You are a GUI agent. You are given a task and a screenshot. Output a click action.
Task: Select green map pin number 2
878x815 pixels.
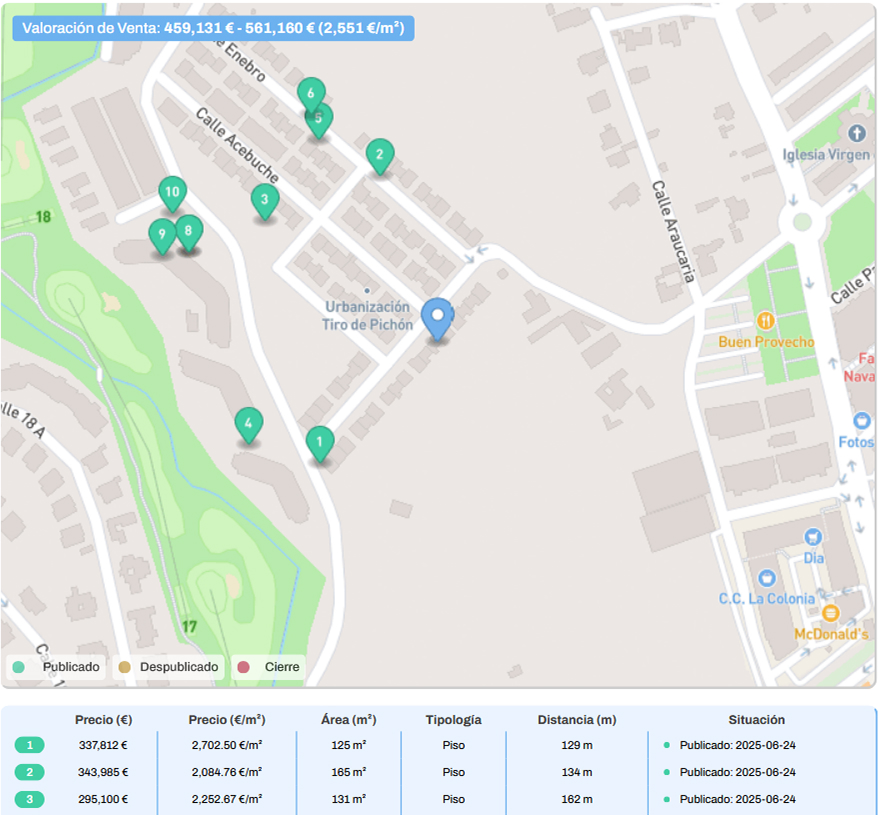(379, 155)
